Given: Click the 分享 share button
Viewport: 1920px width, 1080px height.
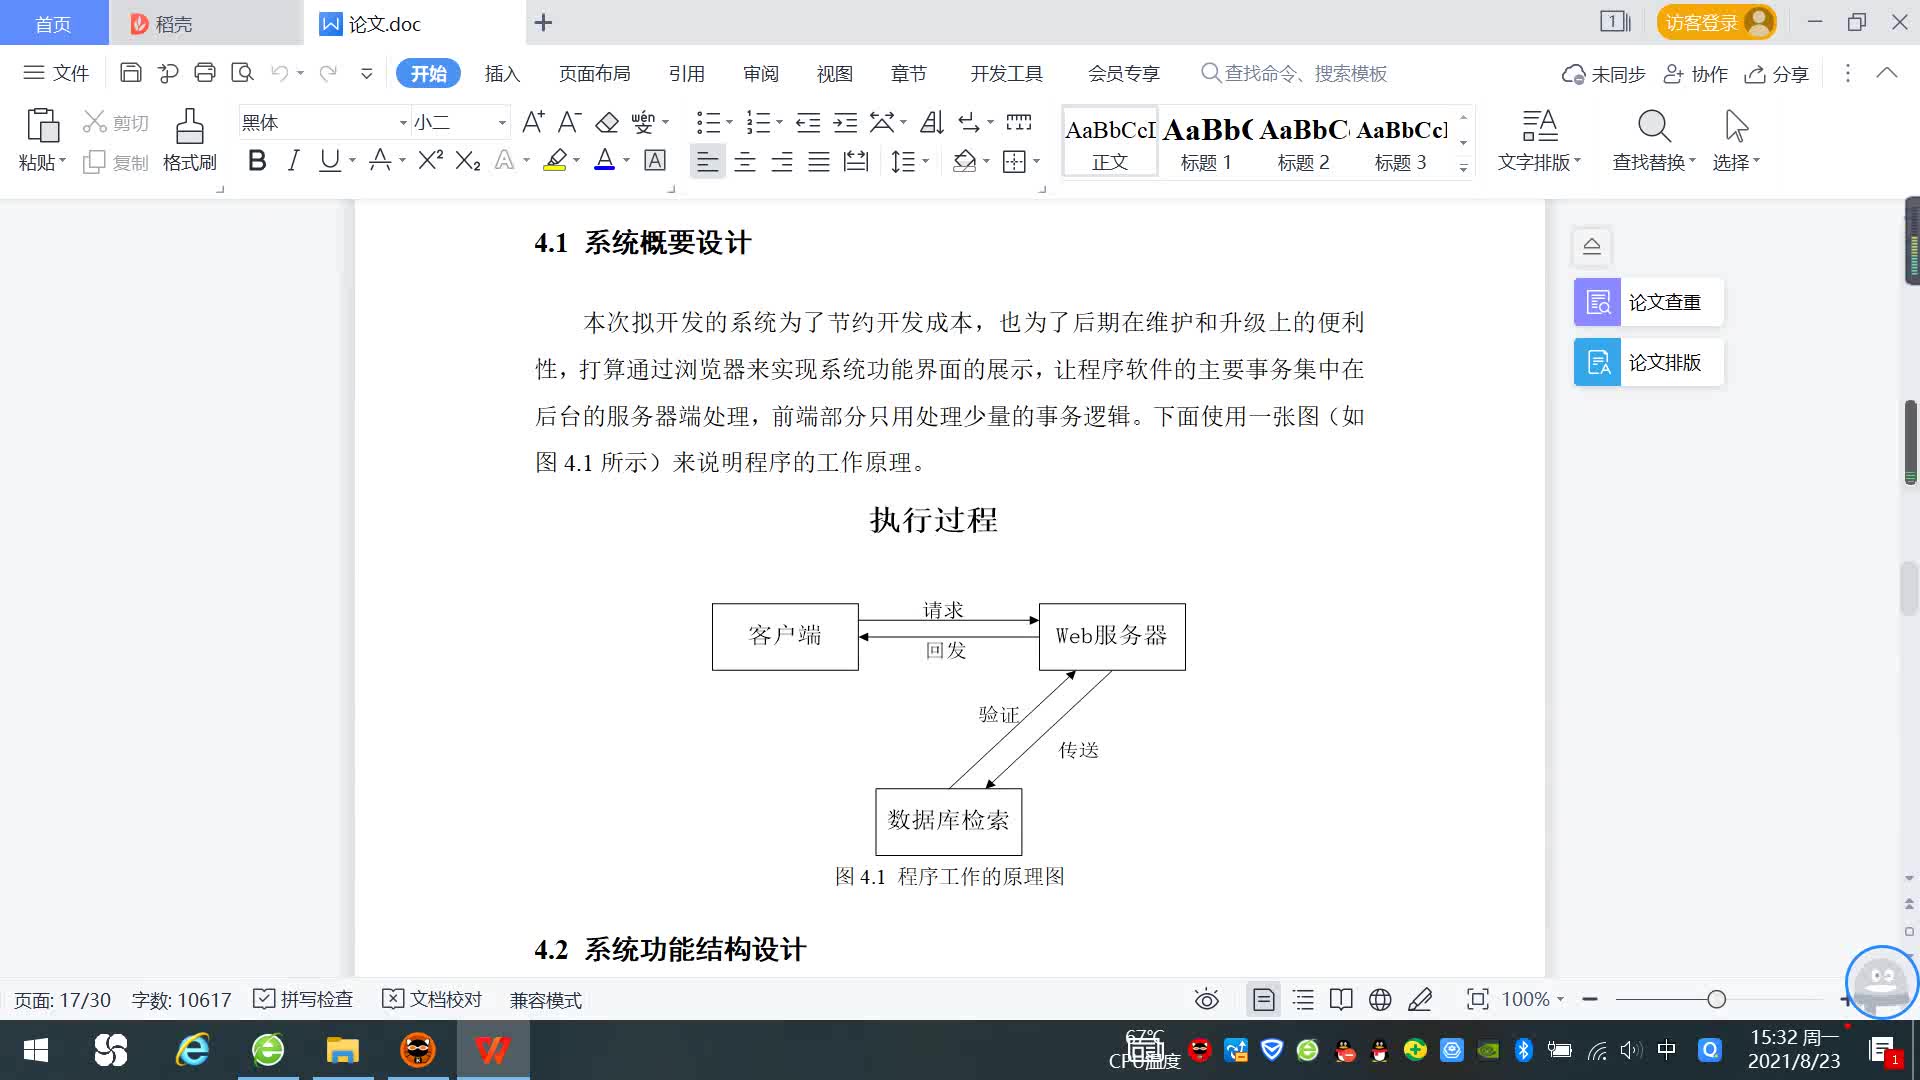Looking at the screenshot, I should (x=1777, y=74).
